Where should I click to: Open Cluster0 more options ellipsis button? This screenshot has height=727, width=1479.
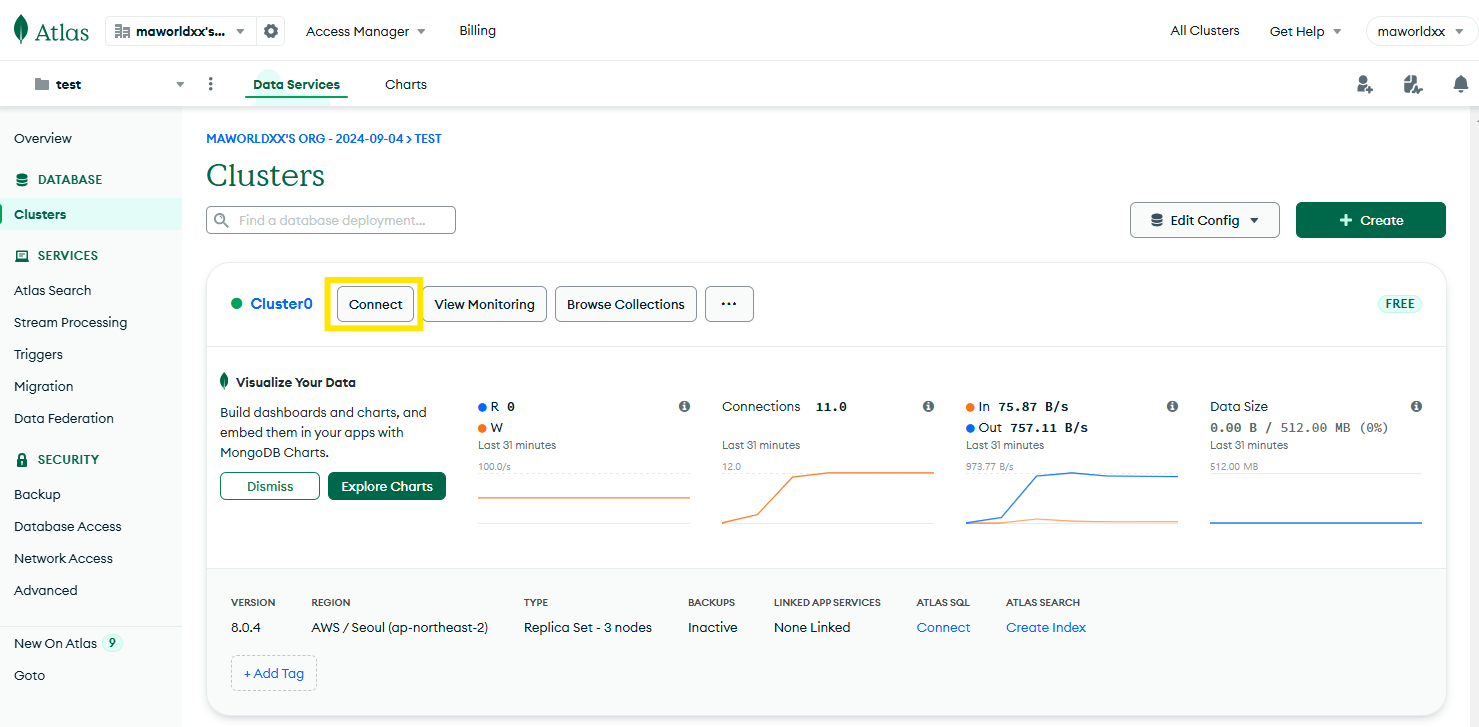point(729,304)
